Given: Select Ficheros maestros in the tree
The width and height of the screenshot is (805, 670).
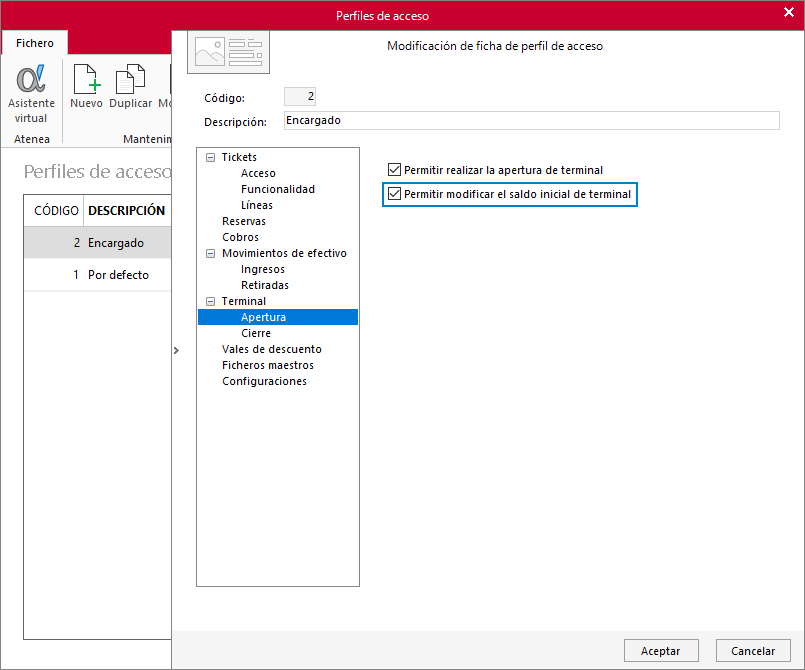Looking at the screenshot, I should [267, 365].
